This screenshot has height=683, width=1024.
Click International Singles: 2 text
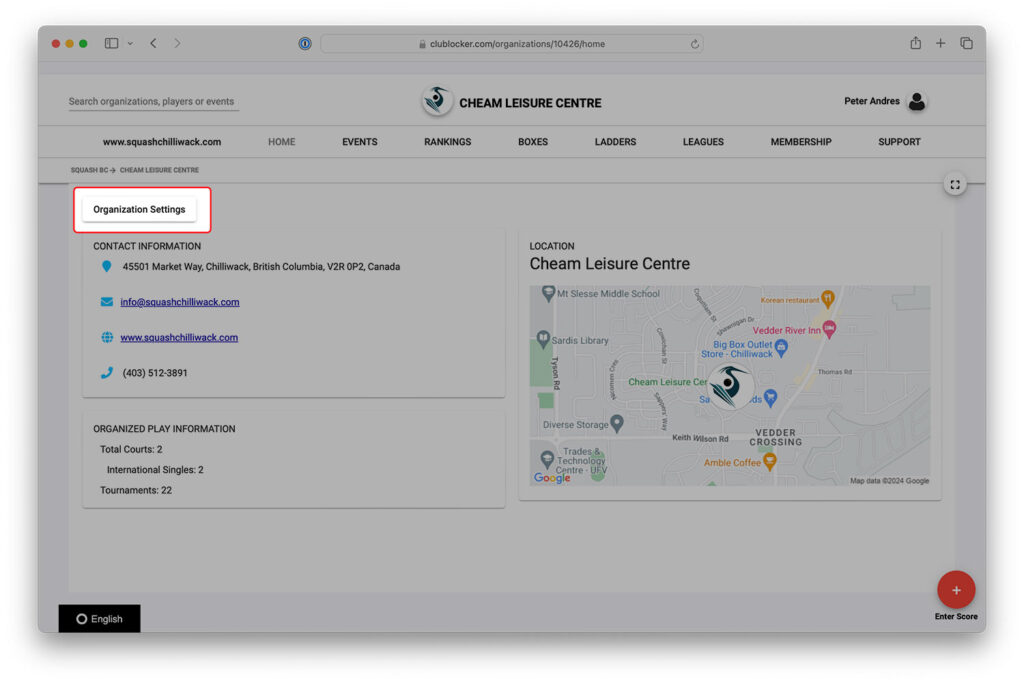pos(155,469)
